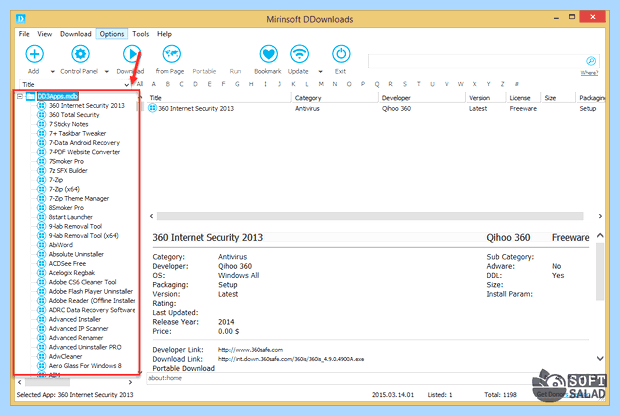Select 7+ Taskbar Tweaker in the tree

pyautogui.click(x=77, y=133)
